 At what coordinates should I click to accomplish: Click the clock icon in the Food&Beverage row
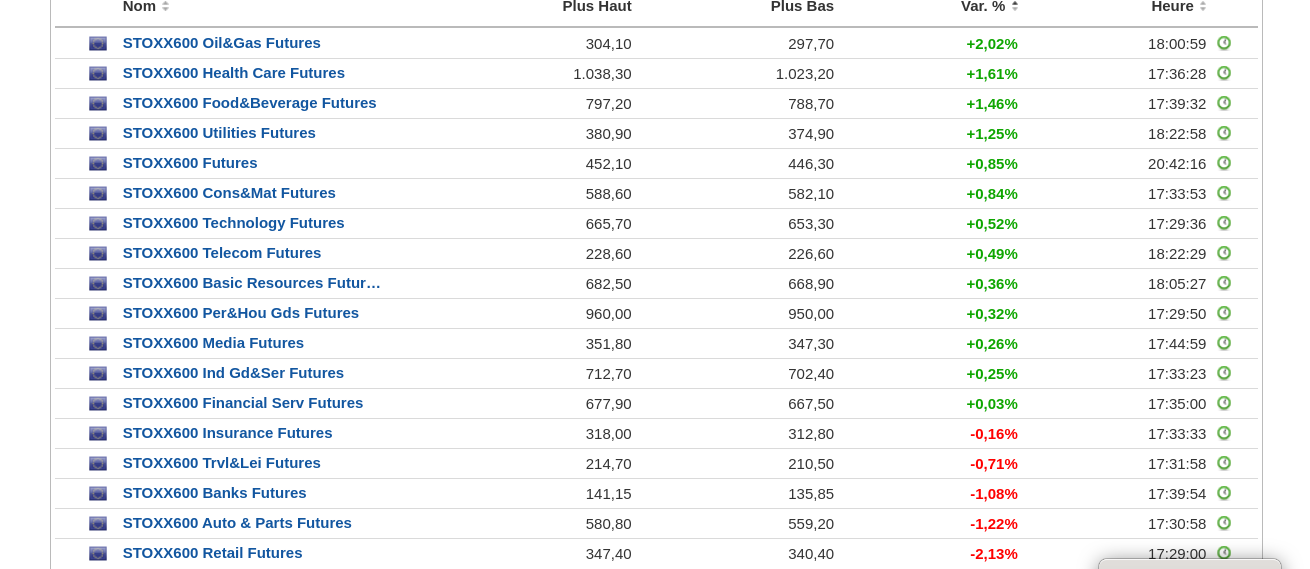click(x=1224, y=104)
